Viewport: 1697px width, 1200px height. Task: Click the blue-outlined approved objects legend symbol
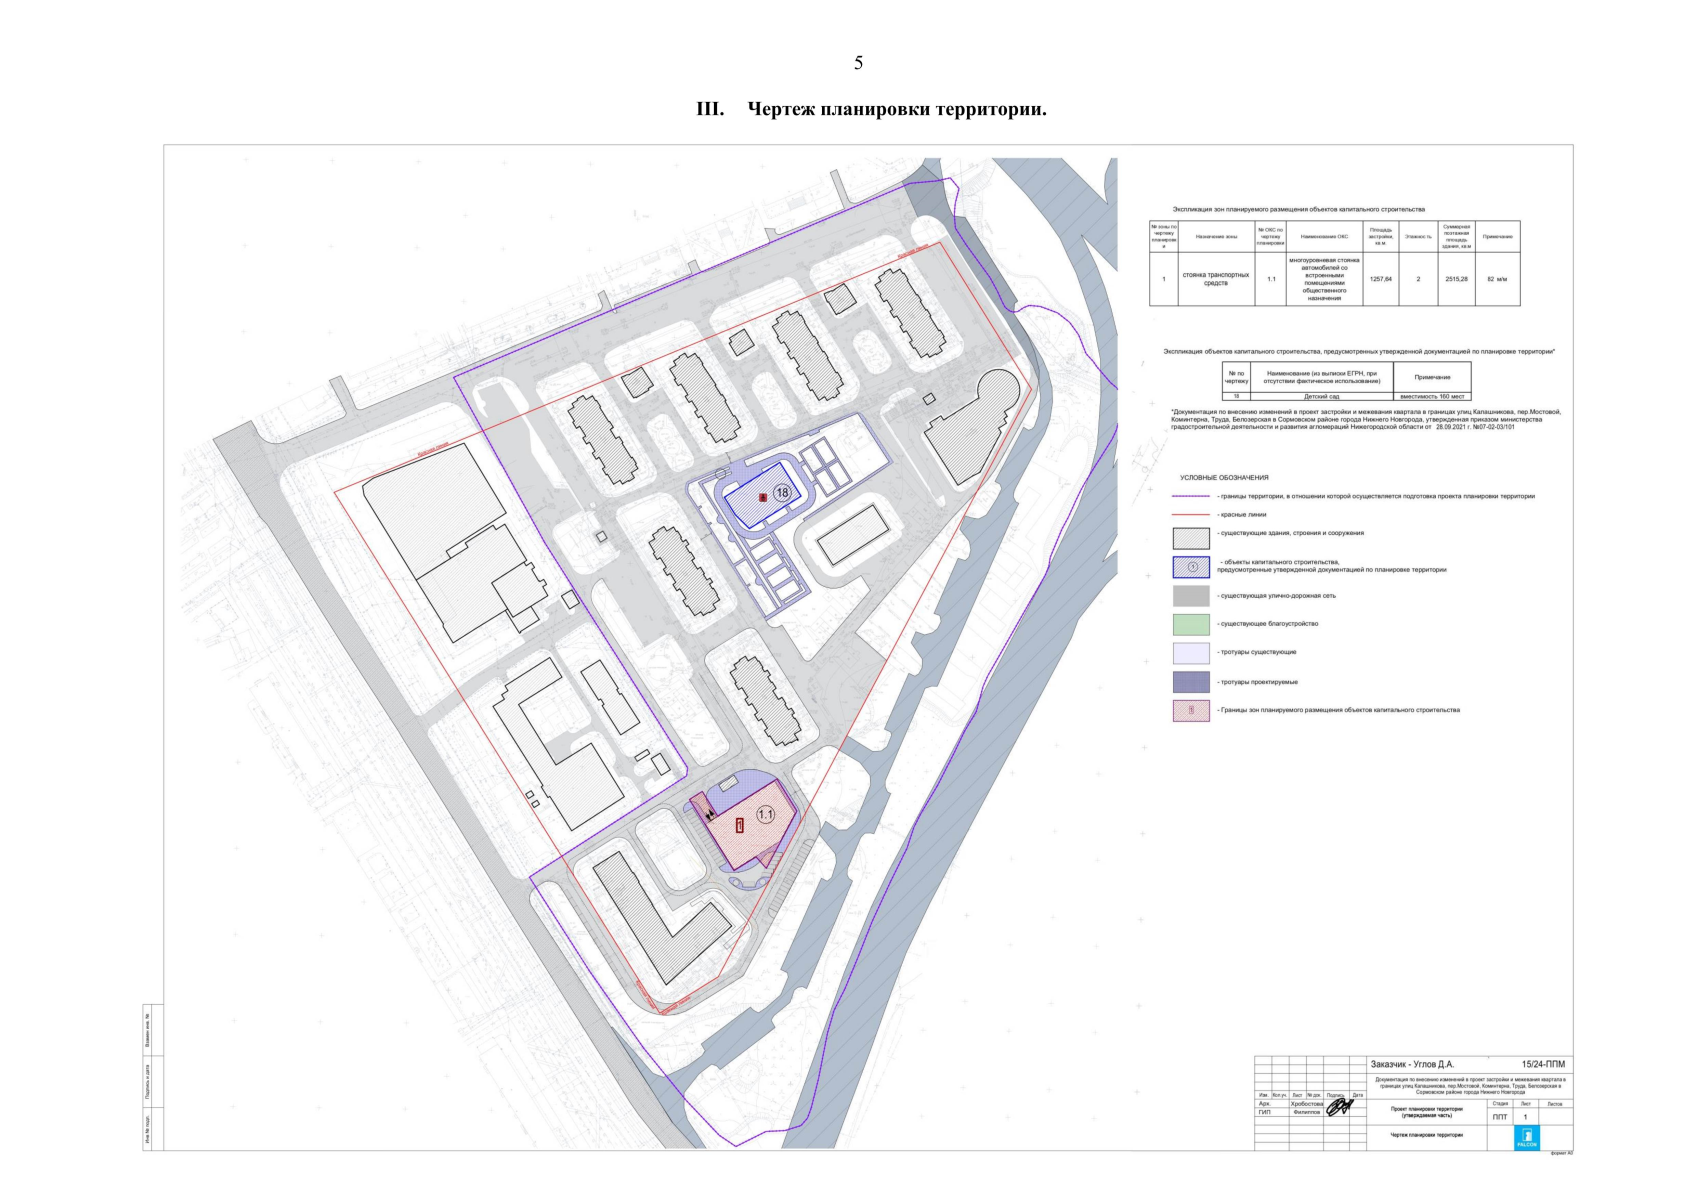click(1190, 567)
